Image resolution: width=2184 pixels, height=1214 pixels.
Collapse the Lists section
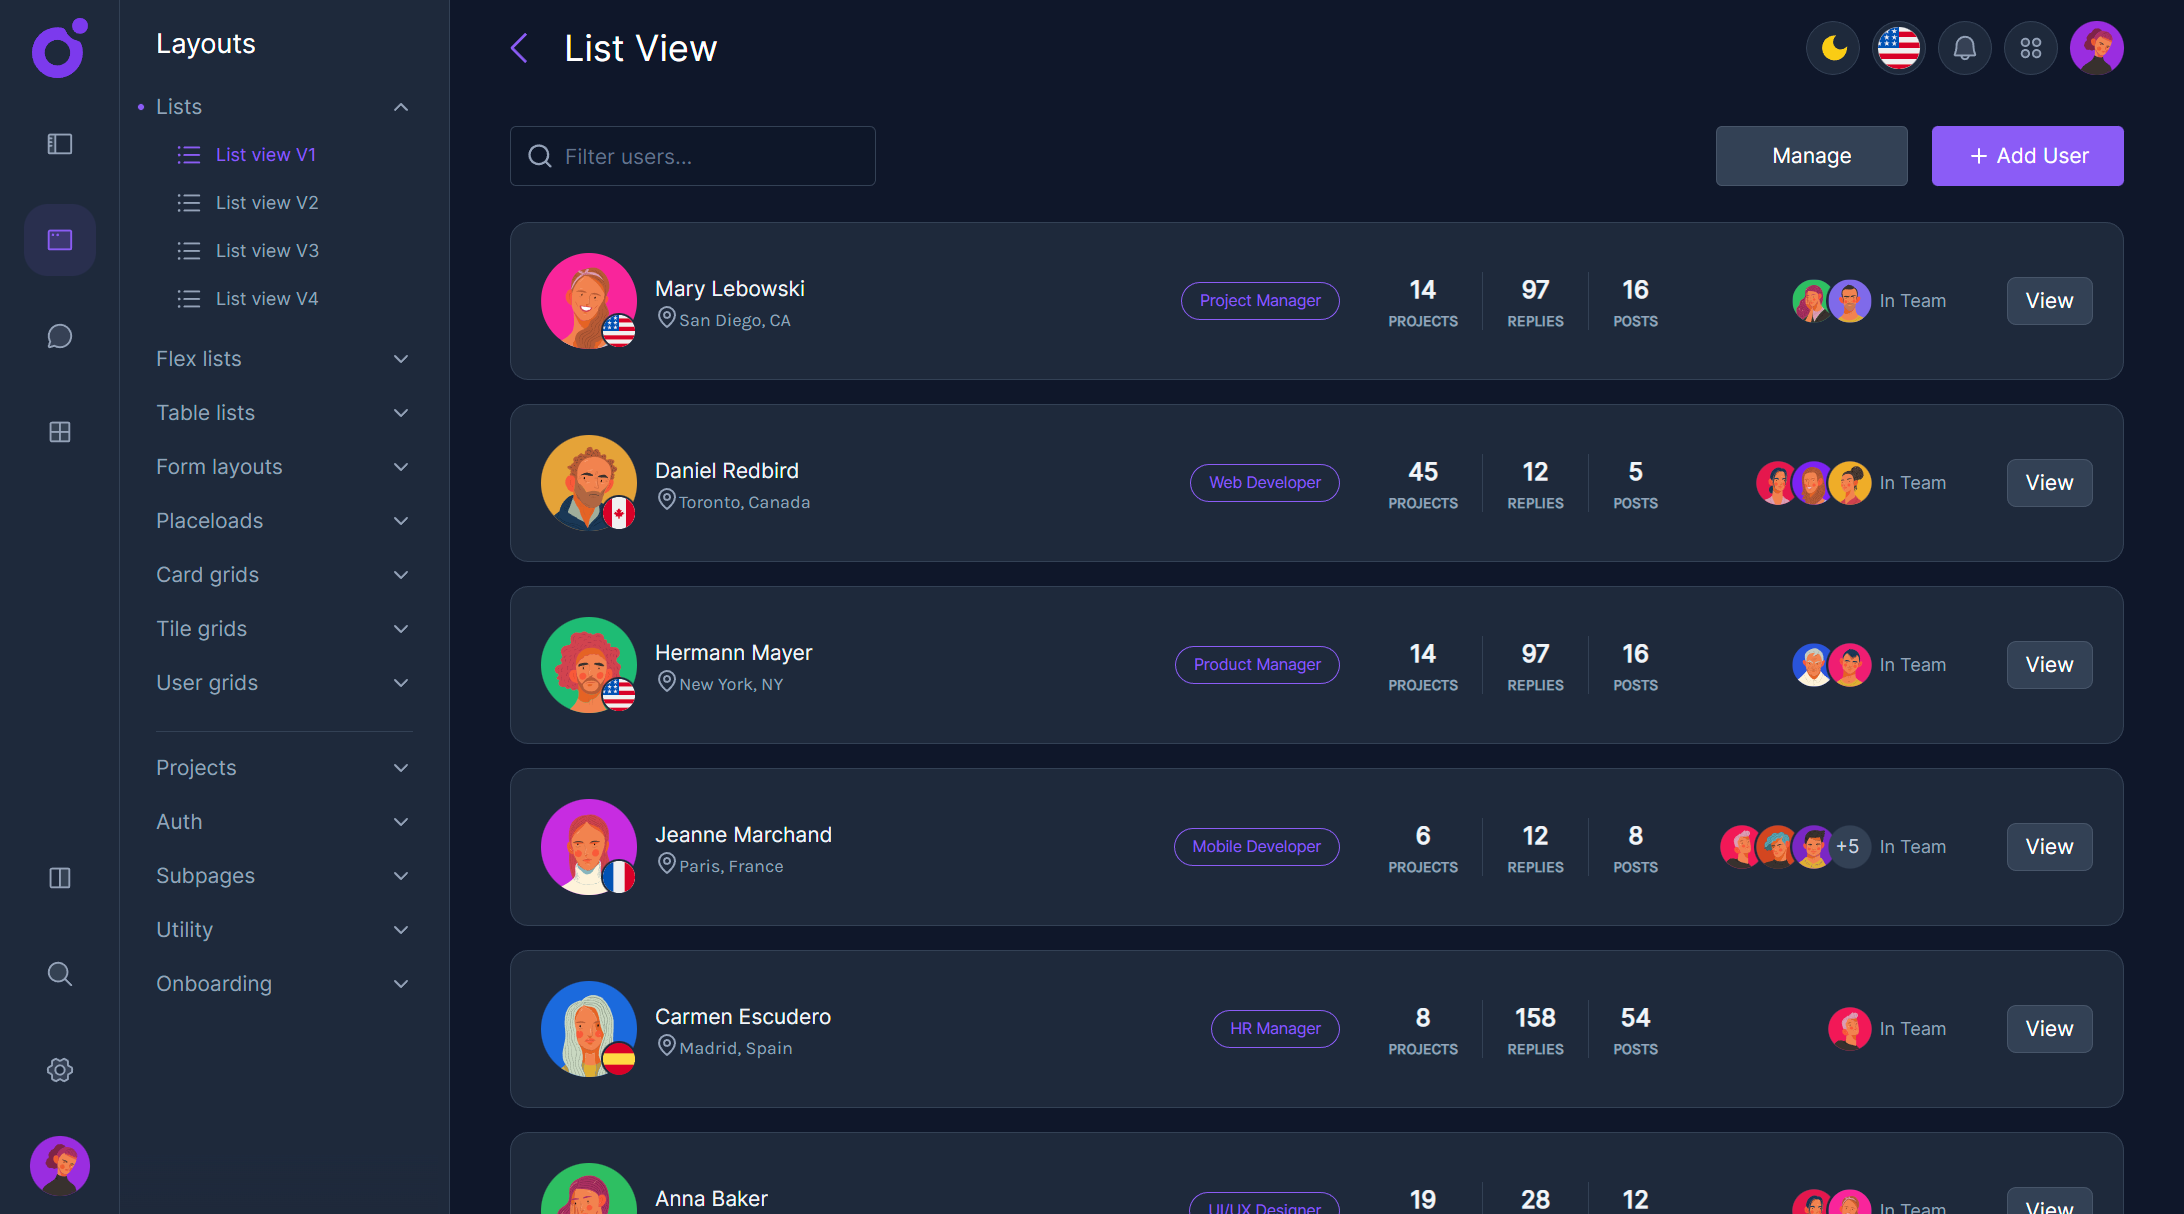pos(401,106)
